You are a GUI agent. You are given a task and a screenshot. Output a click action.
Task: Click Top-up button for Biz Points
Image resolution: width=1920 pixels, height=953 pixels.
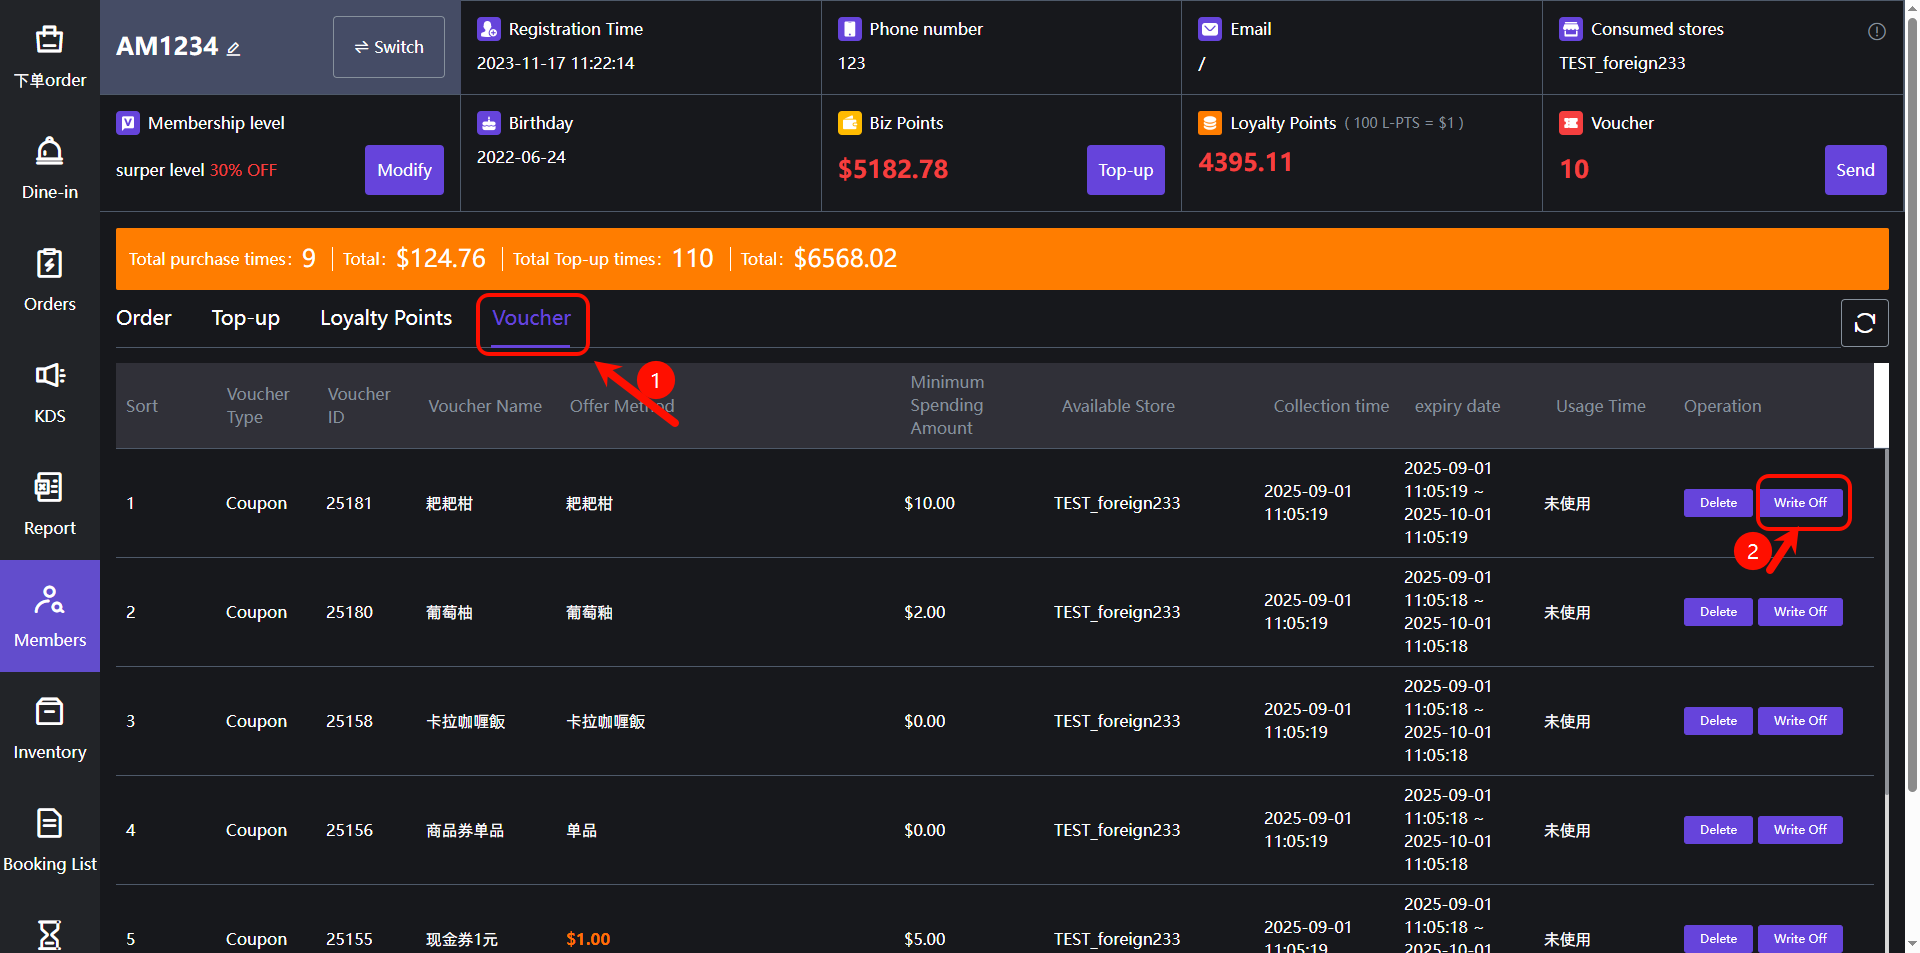point(1125,170)
